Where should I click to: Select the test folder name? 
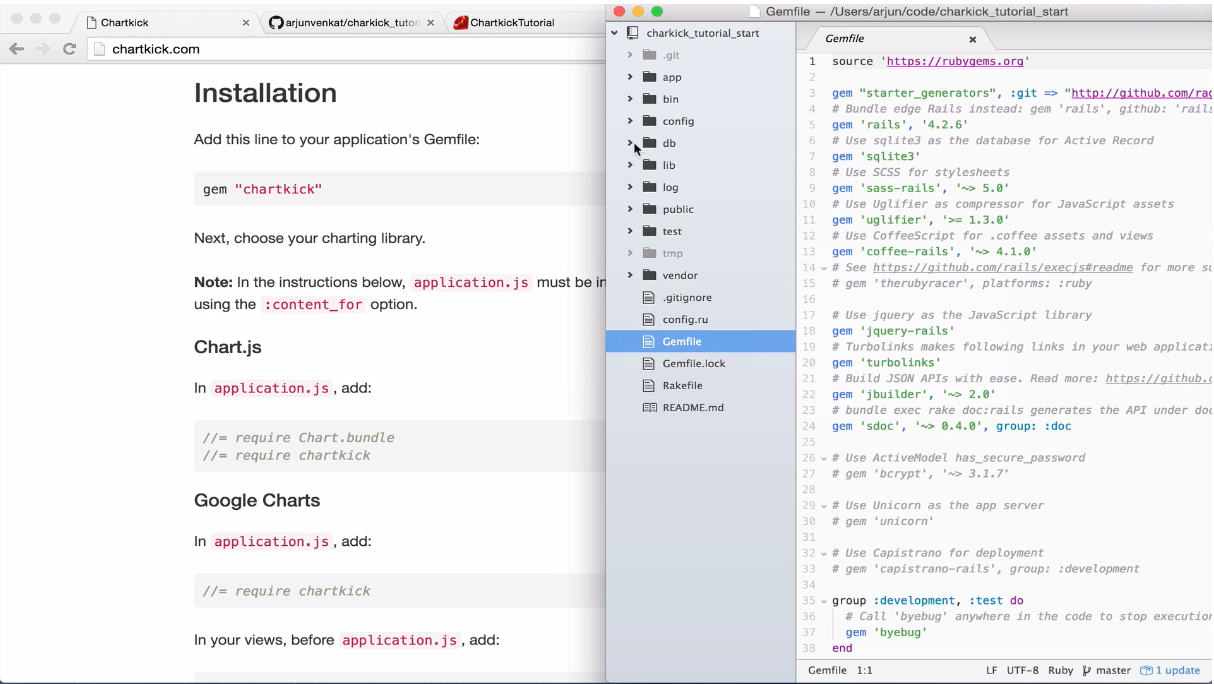pyautogui.click(x=672, y=231)
